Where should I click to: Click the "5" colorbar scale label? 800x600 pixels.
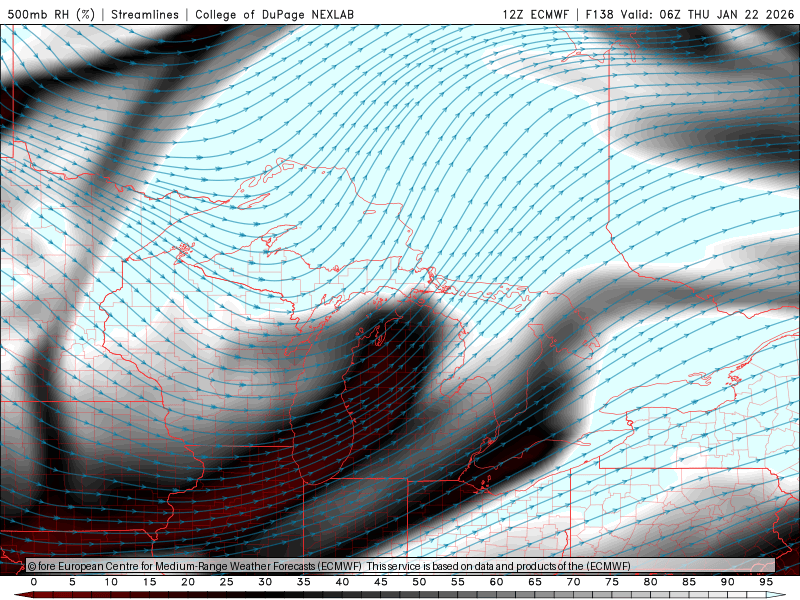(x=72, y=582)
